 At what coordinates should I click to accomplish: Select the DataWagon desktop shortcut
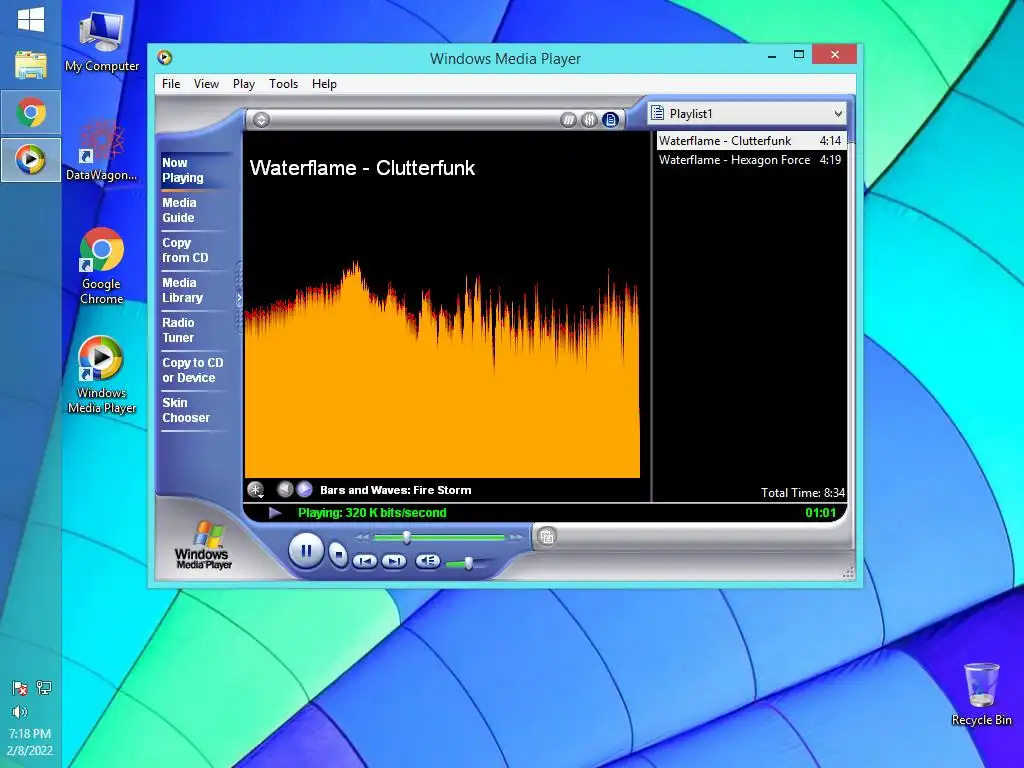coord(101,150)
